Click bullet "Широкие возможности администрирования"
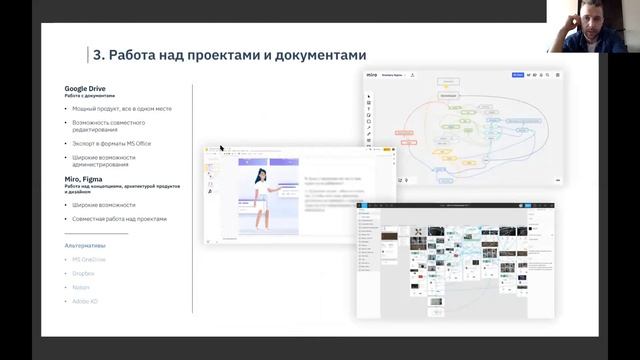Image resolution: width=640 pixels, height=360 pixels. click(104, 161)
